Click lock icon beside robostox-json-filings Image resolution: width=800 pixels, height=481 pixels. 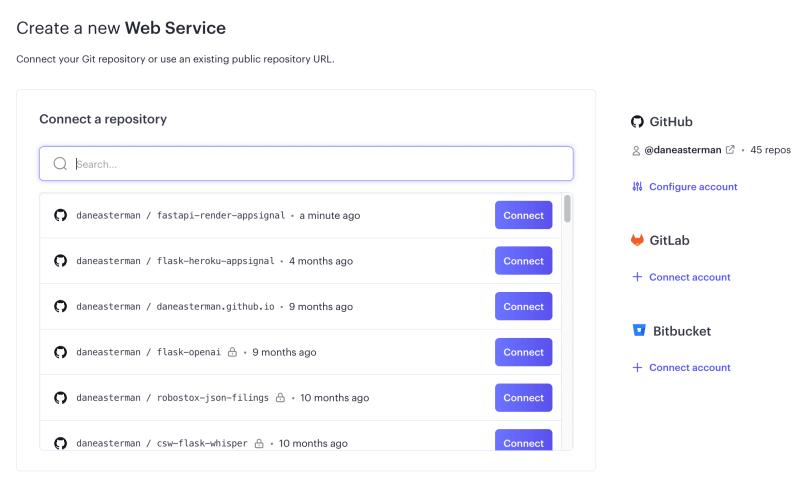(280, 398)
